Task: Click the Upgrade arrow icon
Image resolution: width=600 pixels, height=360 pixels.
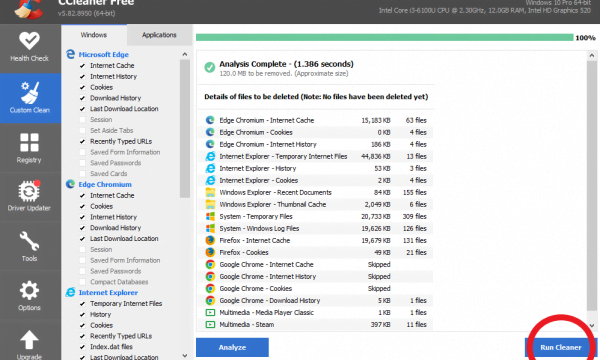Action: tap(29, 340)
